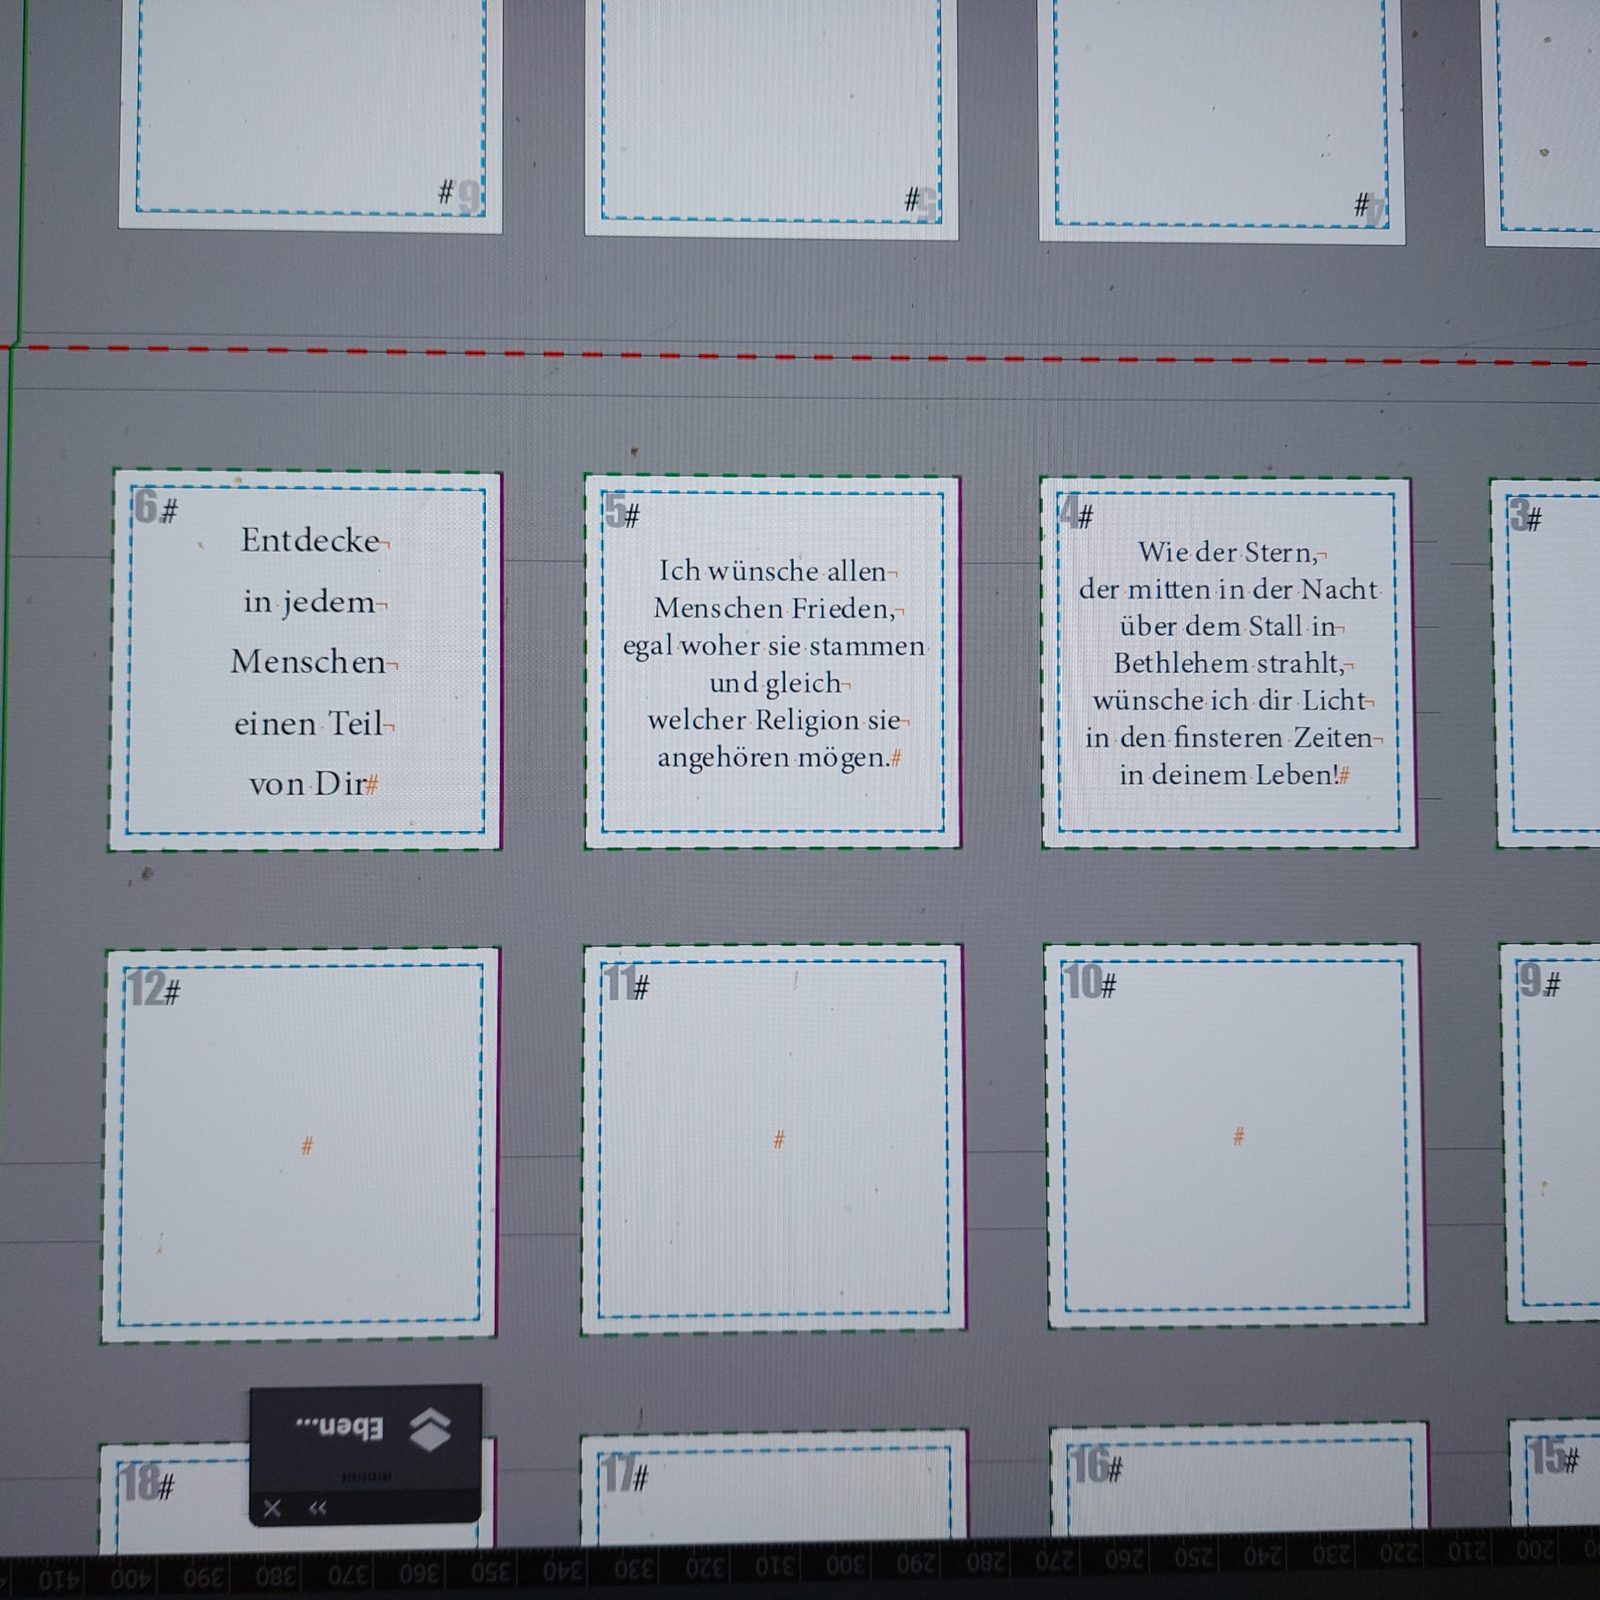1600x1600 pixels.
Task: Select the empty text frame numbered 11
Action: [773, 1139]
